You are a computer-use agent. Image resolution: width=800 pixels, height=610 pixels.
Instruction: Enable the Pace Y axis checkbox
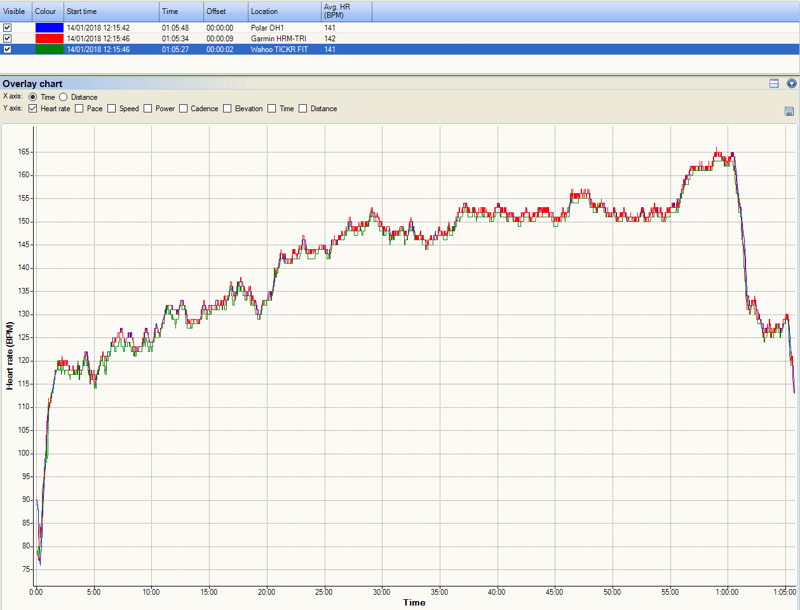point(79,109)
